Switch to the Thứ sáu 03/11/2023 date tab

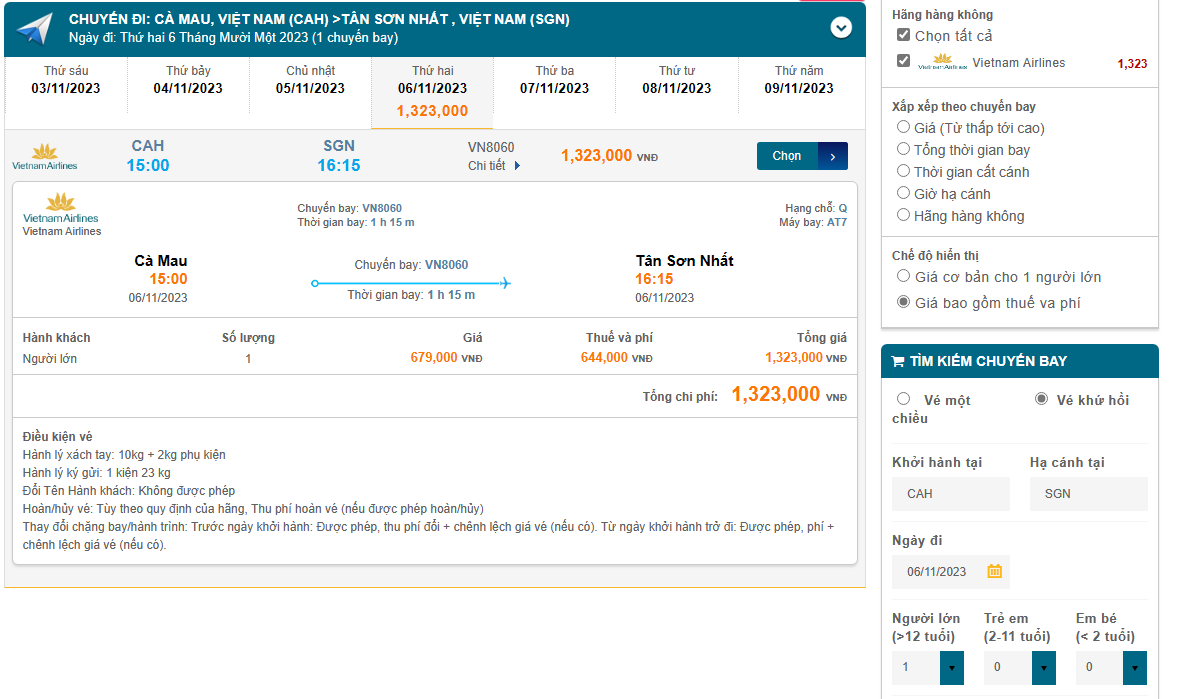click(x=66, y=80)
